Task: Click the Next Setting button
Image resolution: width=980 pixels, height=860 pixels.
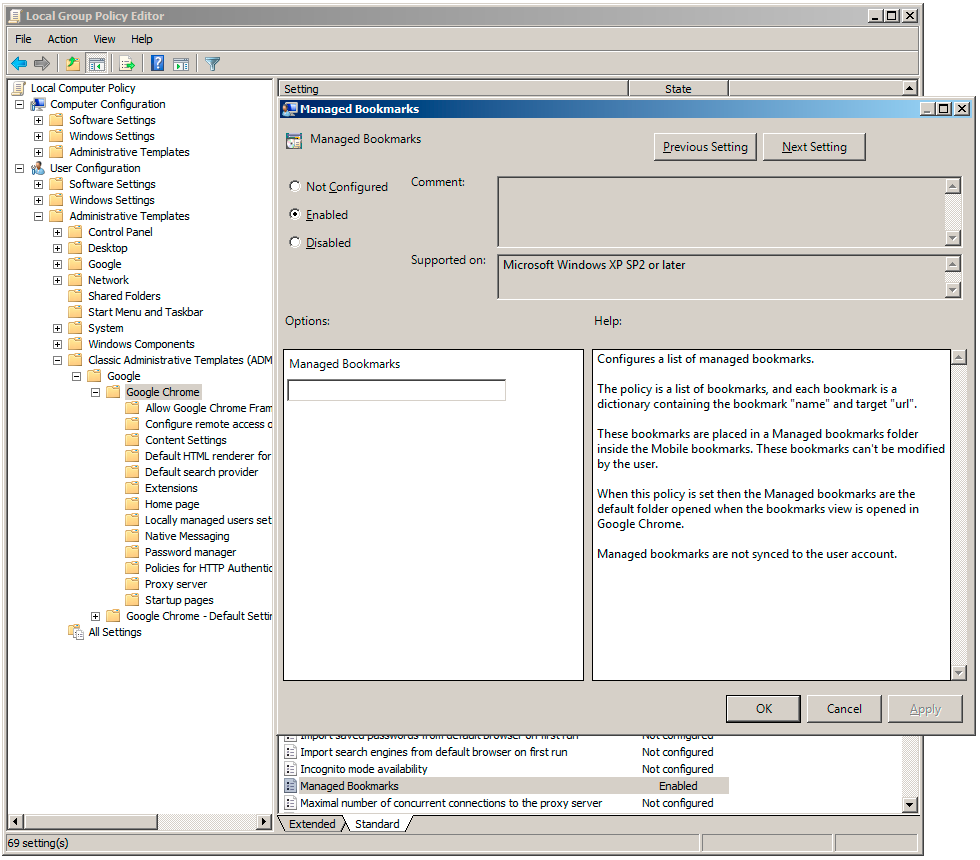Action: 814,146
